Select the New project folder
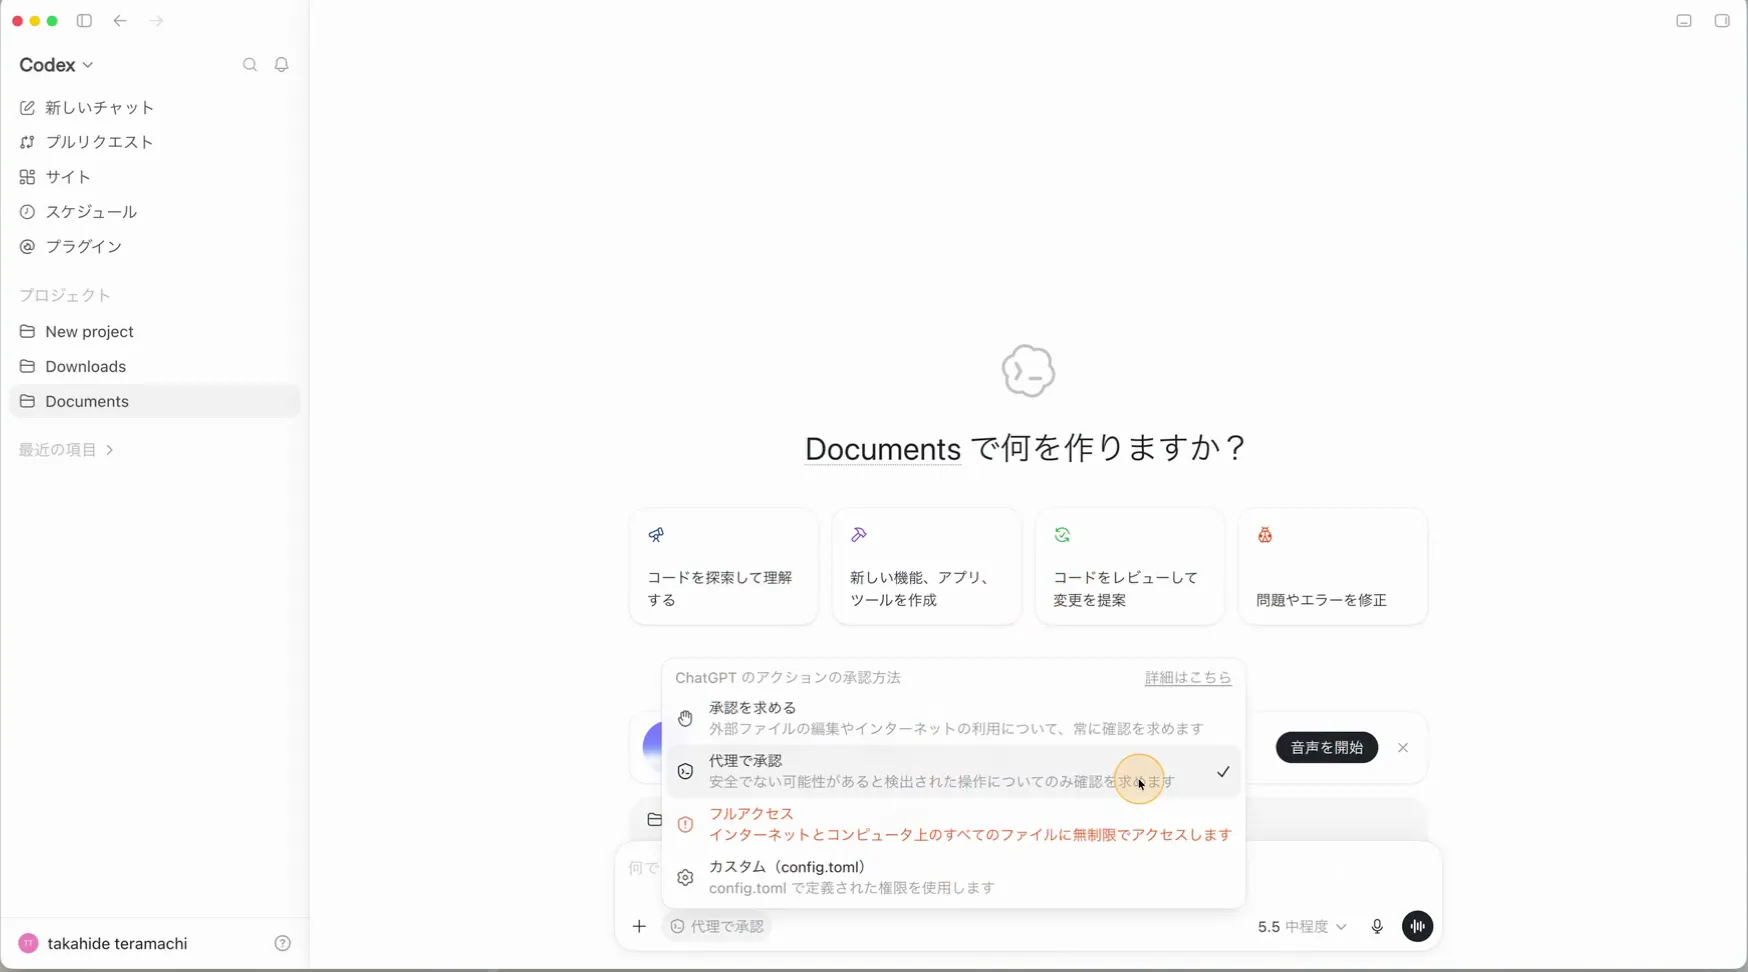Viewport: 1748px width, 972px height. click(x=154, y=332)
